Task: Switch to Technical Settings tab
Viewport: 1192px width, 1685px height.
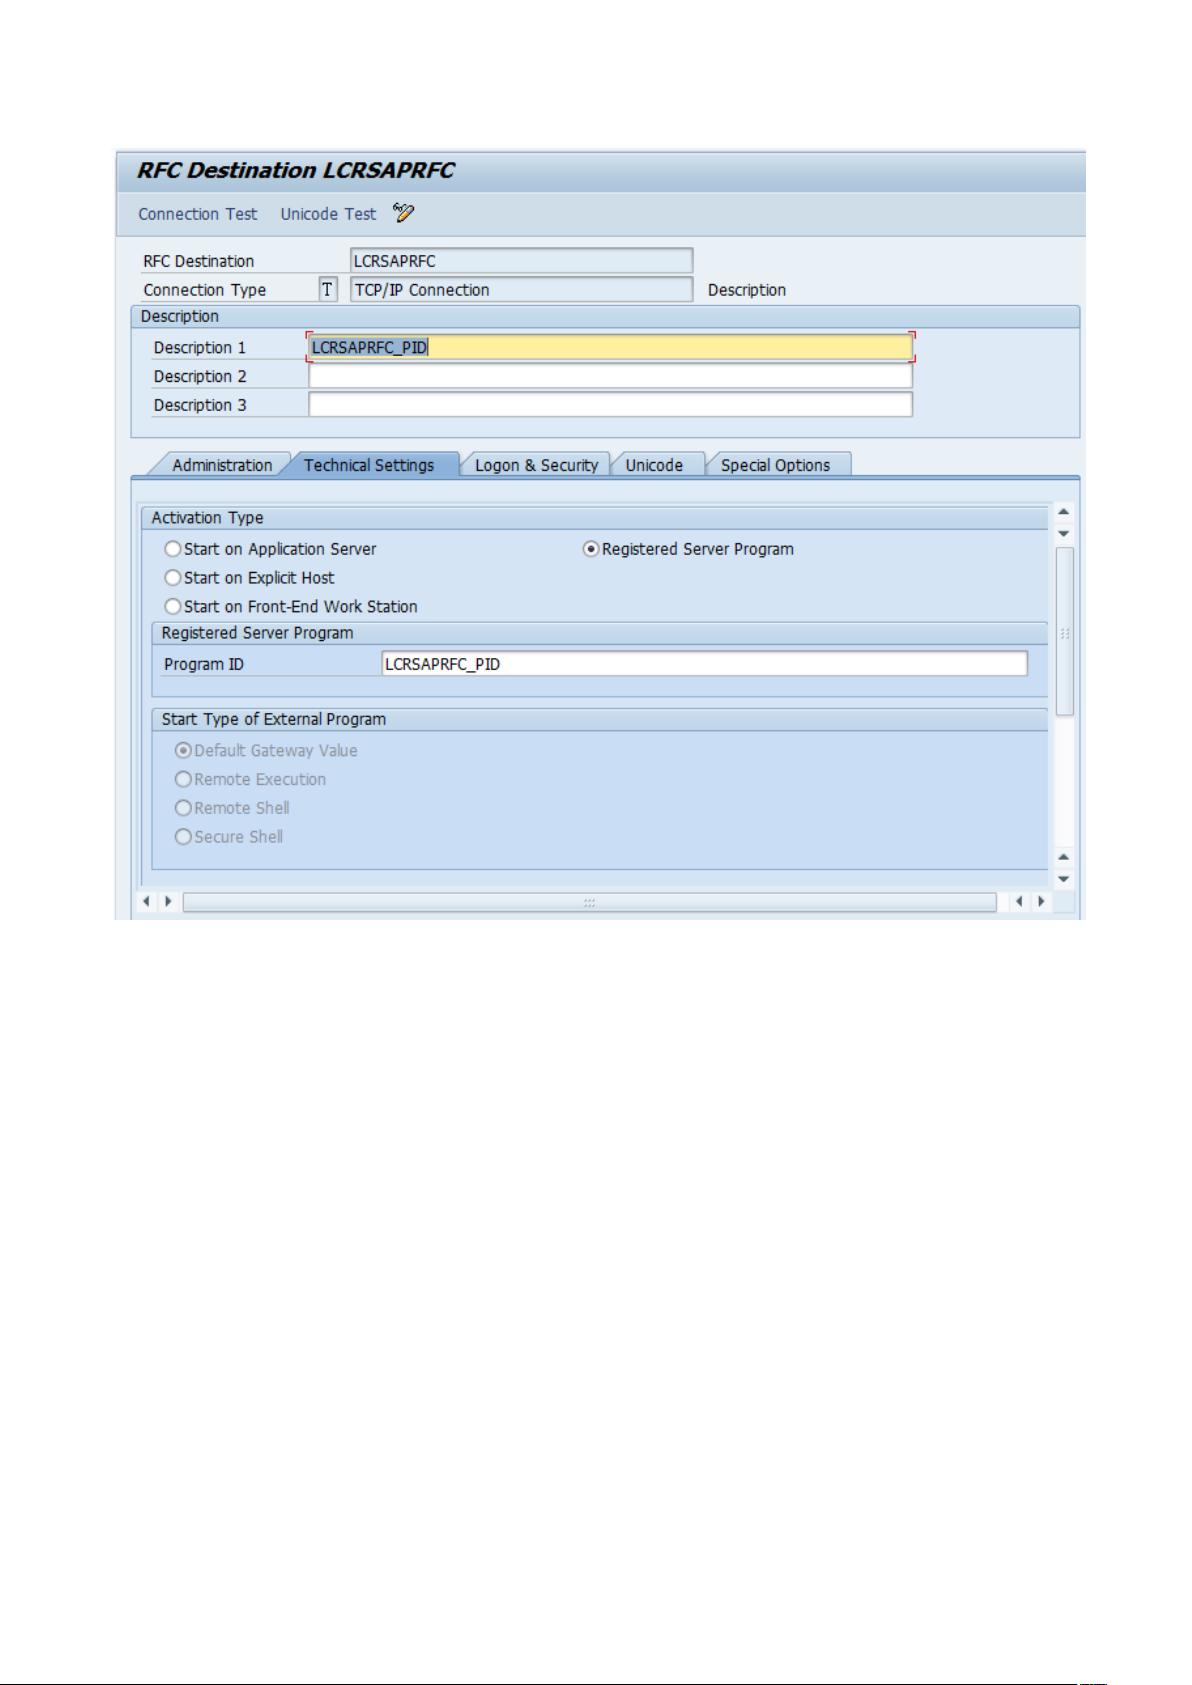Action: pyautogui.click(x=369, y=465)
